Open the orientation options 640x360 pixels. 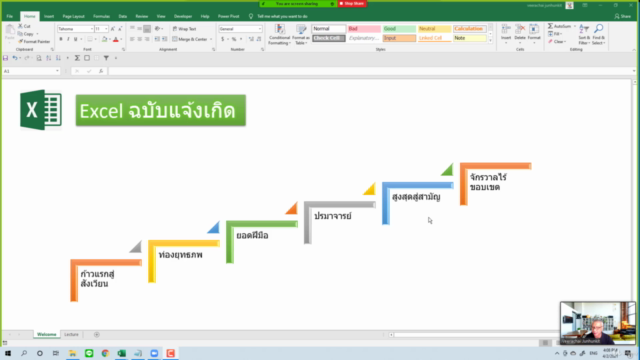point(158,29)
